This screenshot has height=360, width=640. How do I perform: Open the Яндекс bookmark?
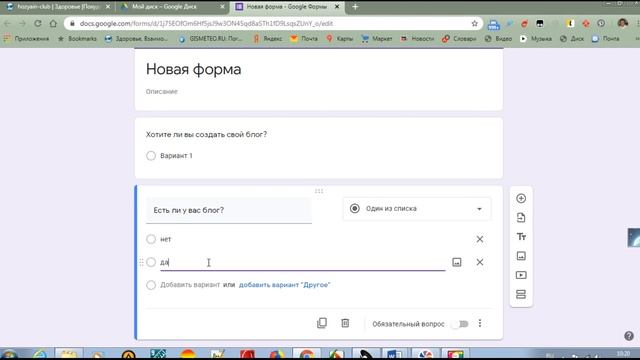click(268, 38)
